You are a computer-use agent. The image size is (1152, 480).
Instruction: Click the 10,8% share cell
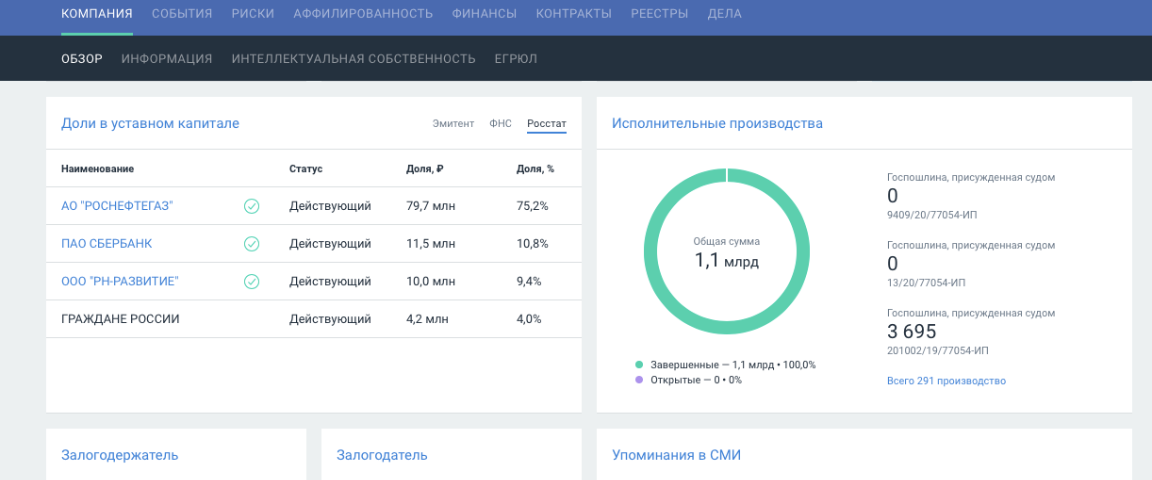pyautogui.click(x=533, y=244)
